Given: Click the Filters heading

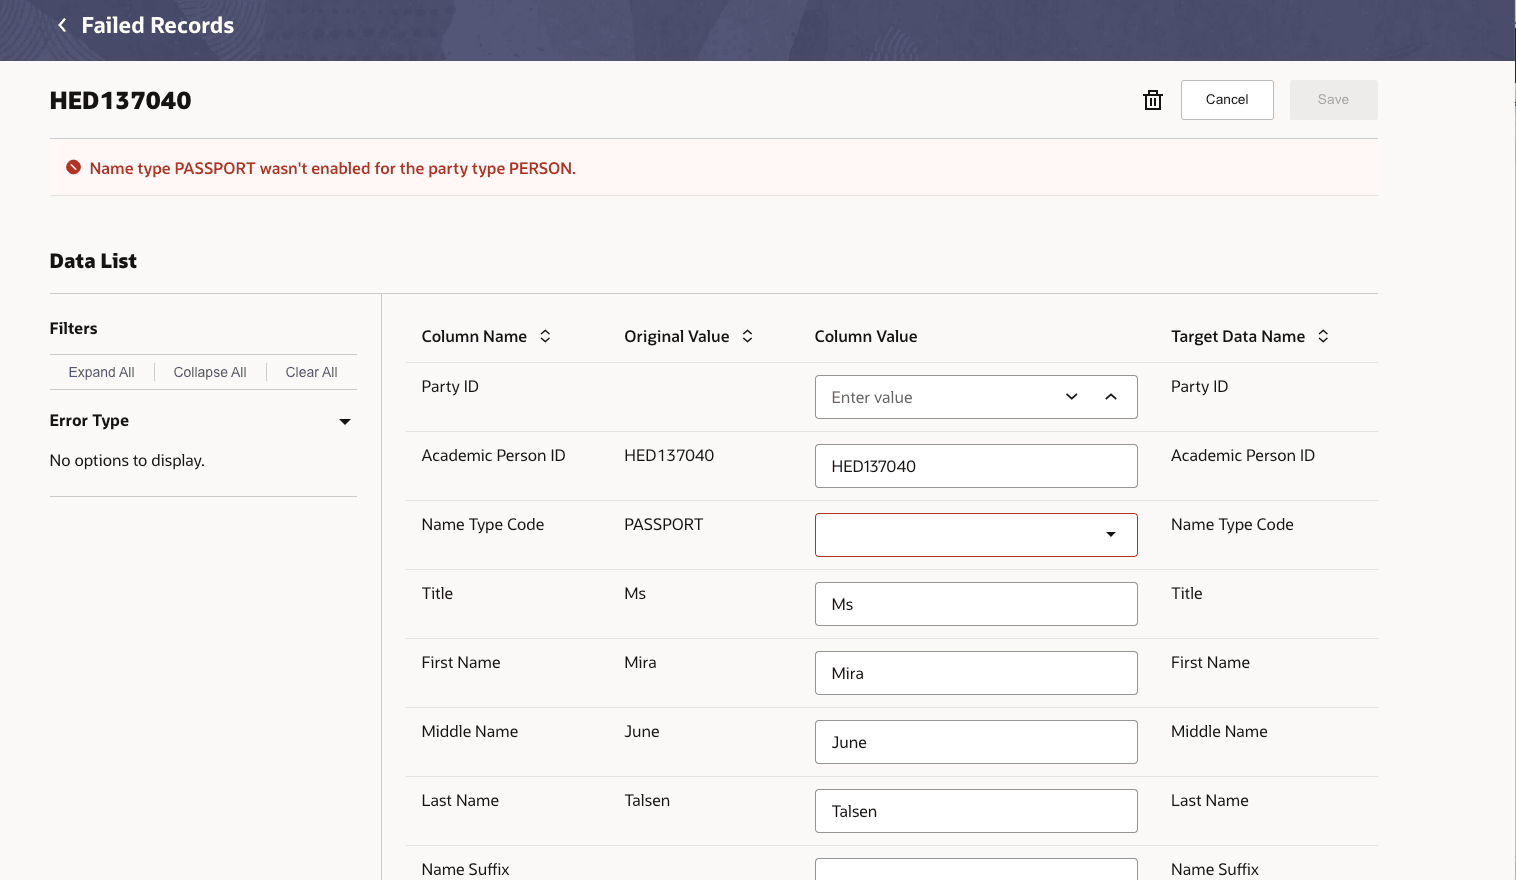Looking at the screenshot, I should pyautogui.click(x=73, y=328).
